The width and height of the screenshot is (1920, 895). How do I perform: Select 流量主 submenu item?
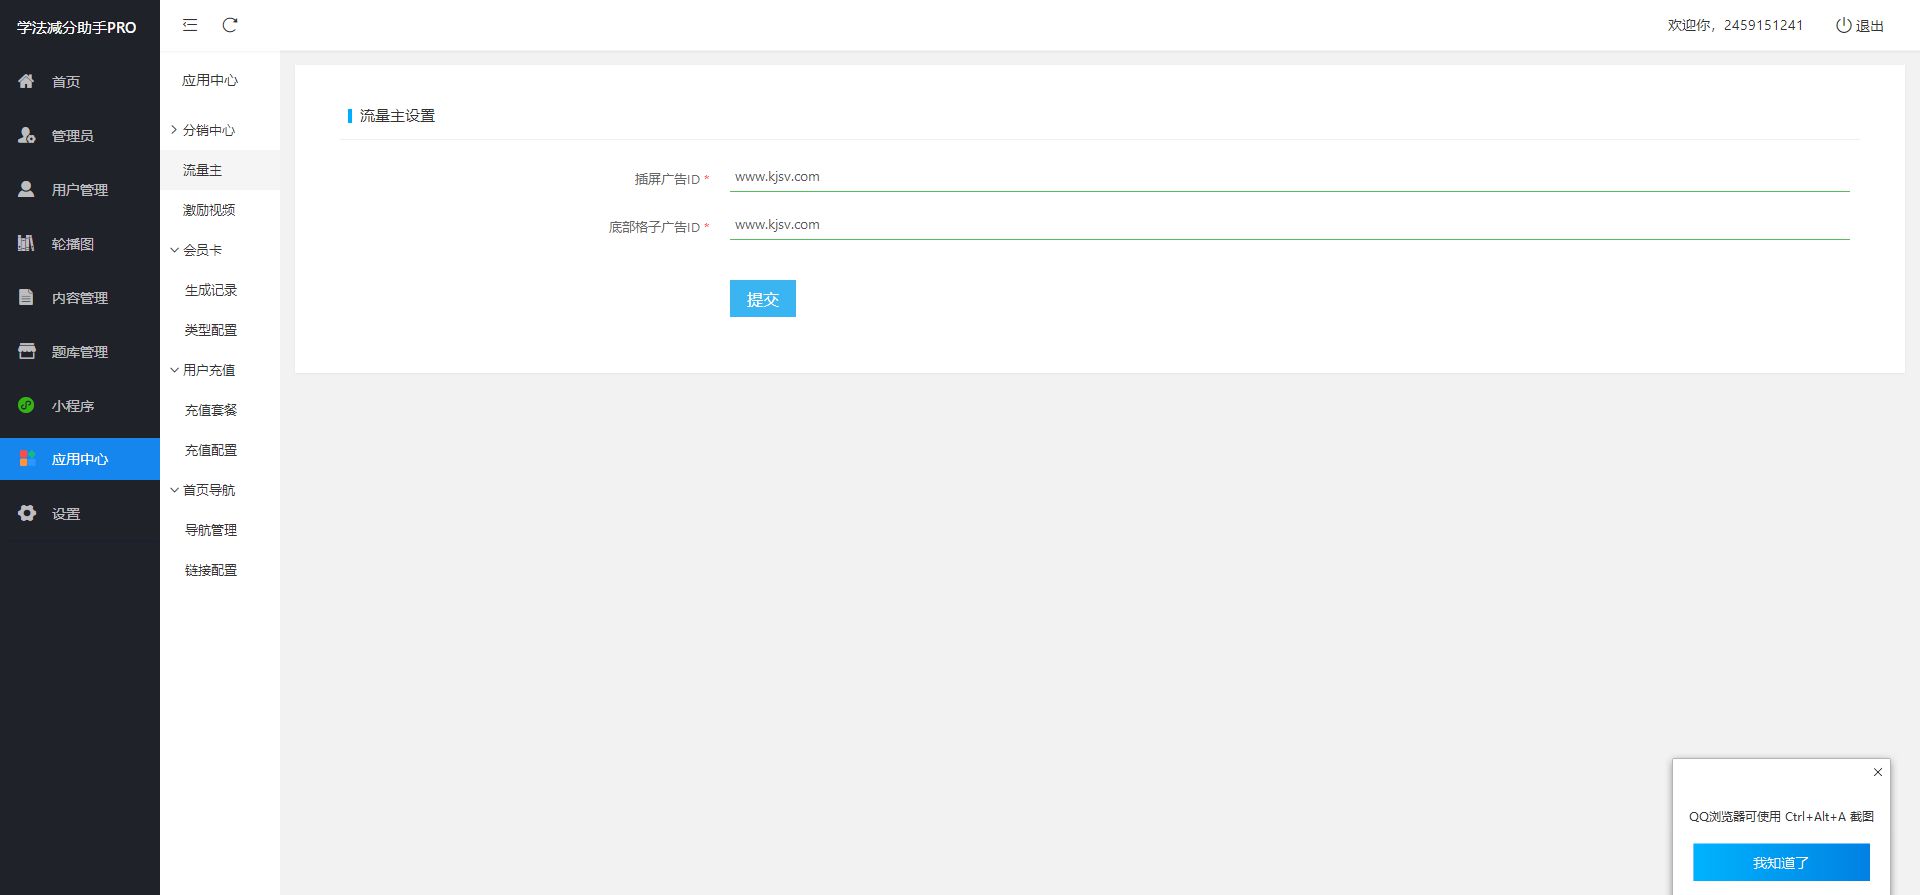coord(220,170)
